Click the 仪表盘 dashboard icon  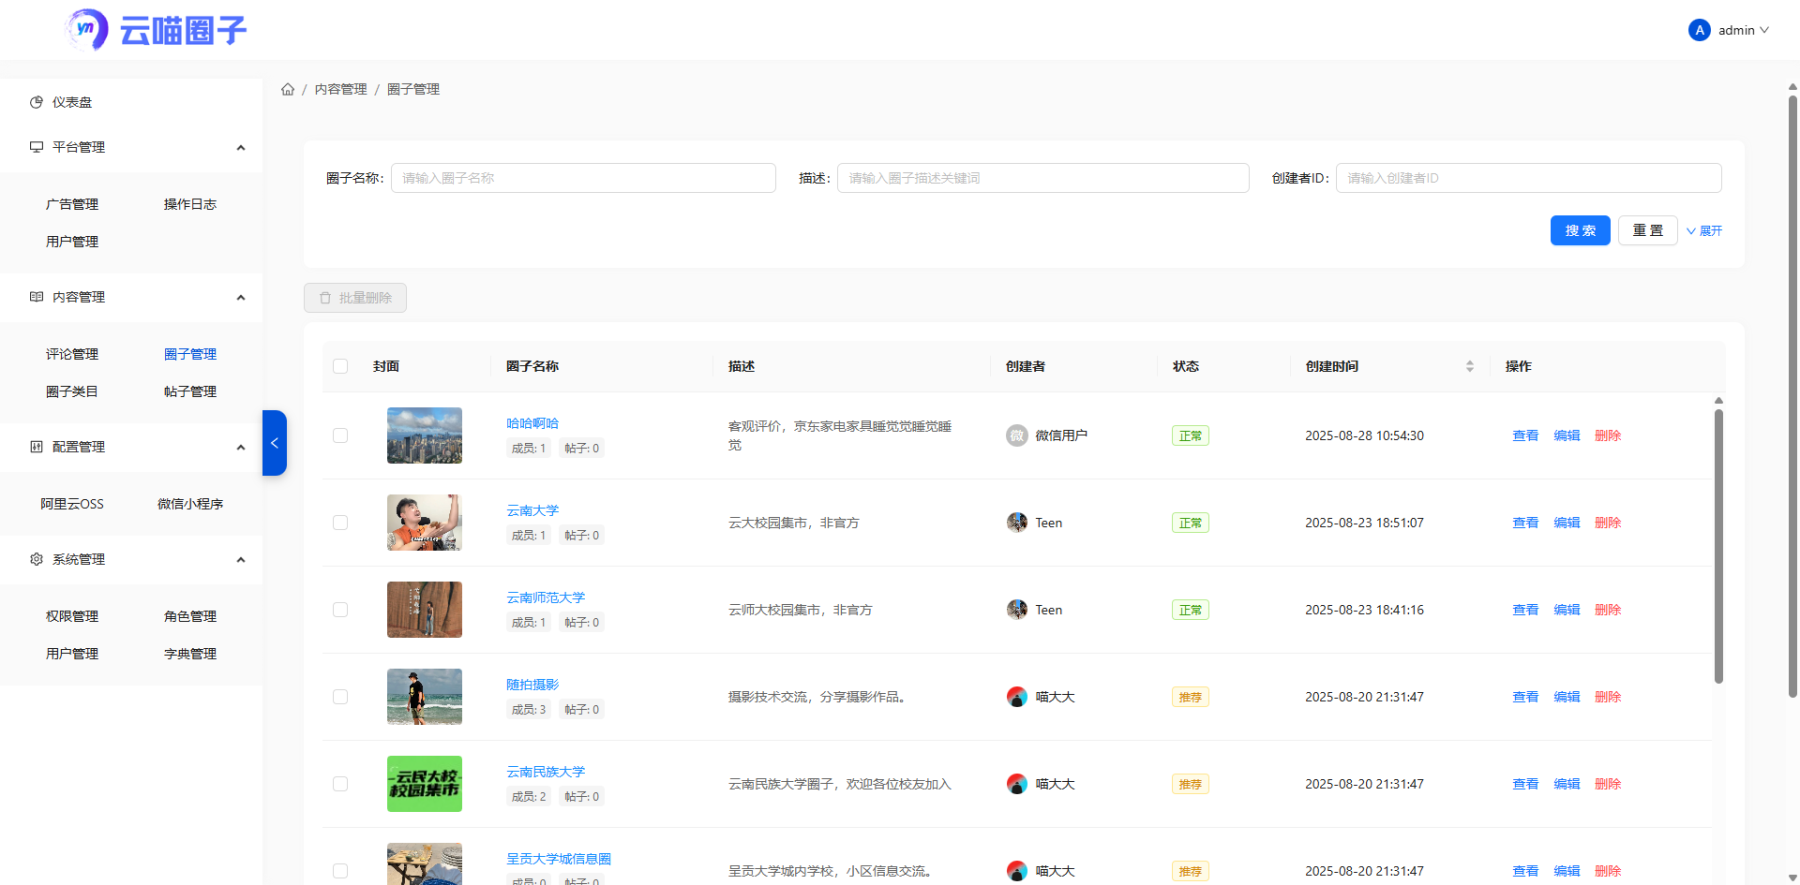pos(37,102)
